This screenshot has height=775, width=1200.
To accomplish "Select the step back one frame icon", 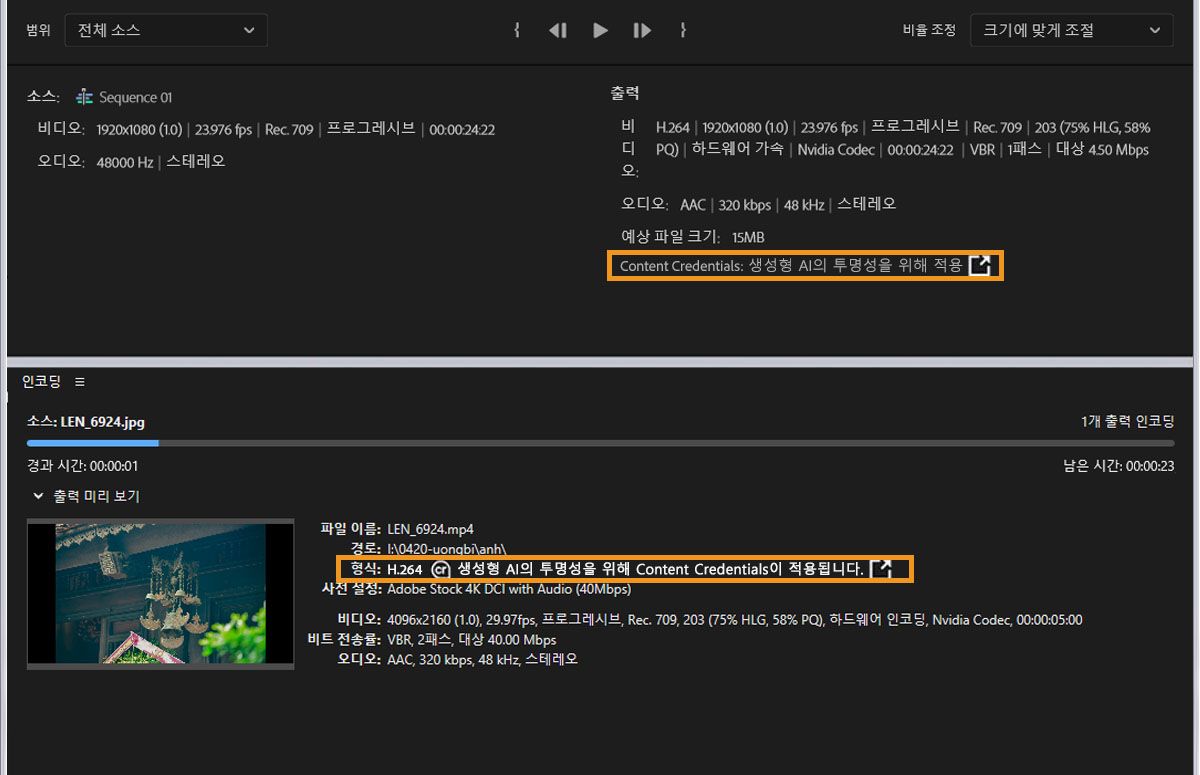I will click(x=558, y=30).
